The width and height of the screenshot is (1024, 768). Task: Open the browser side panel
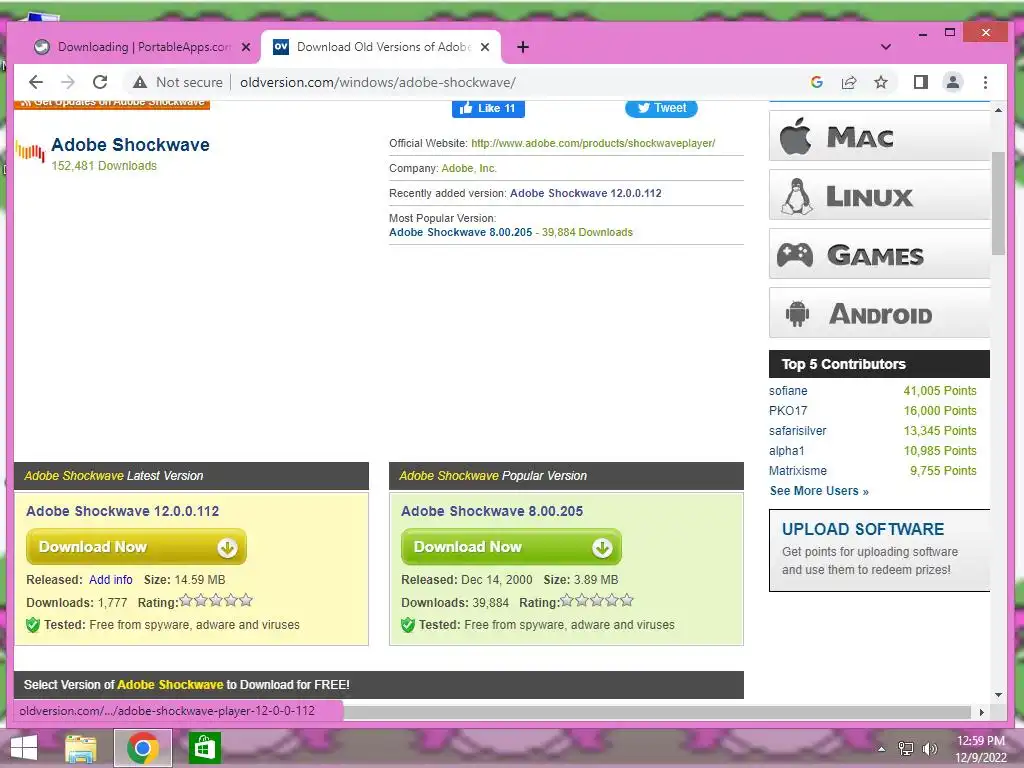coord(921,82)
